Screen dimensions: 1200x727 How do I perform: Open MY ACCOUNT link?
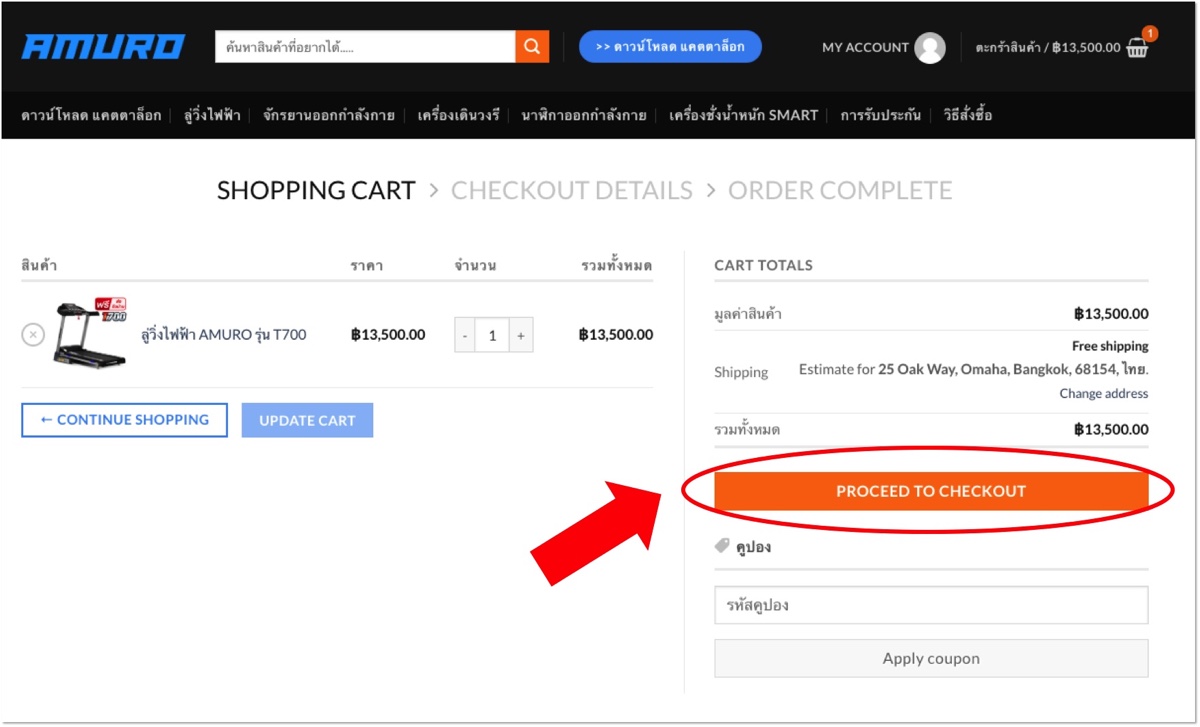pos(865,47)
